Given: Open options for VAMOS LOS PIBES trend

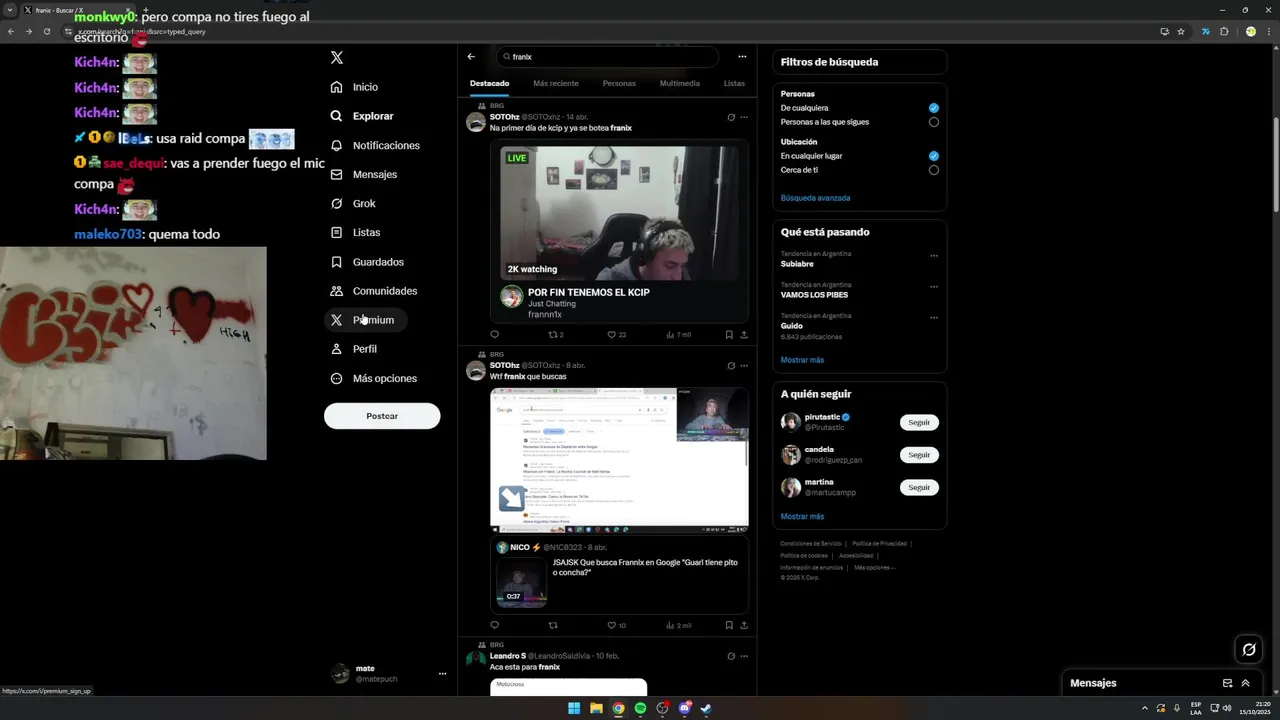Looking at the screenshot, I should click(x=934, y=287).
